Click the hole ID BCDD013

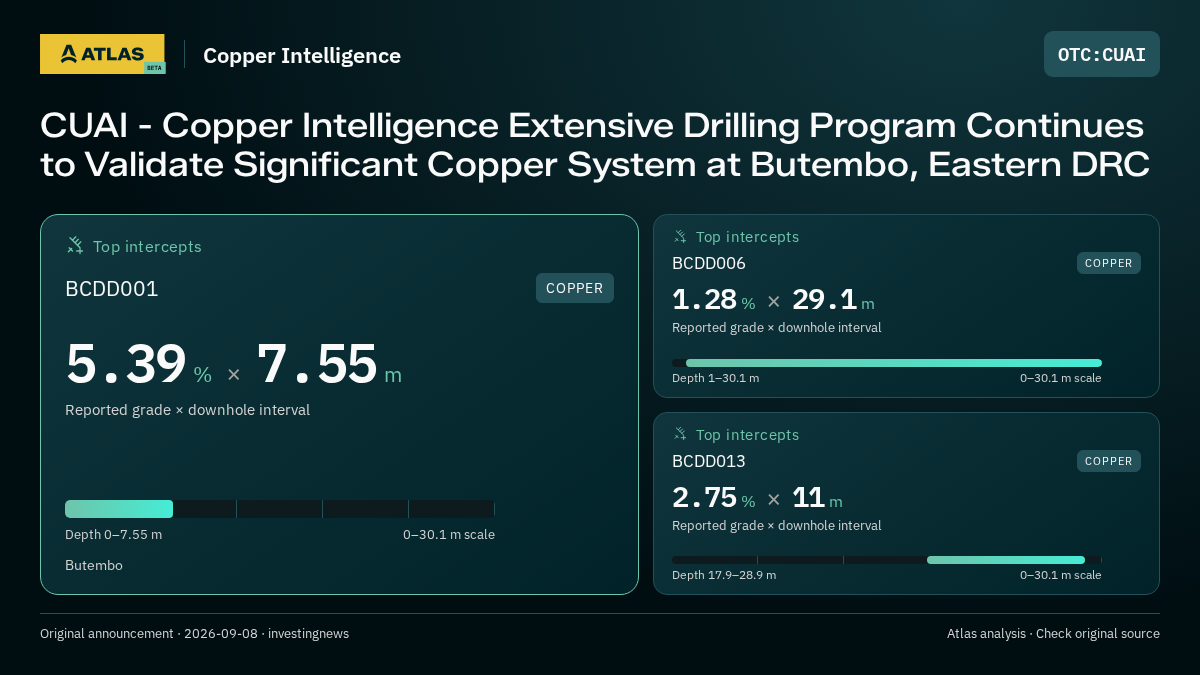[709, 461]
